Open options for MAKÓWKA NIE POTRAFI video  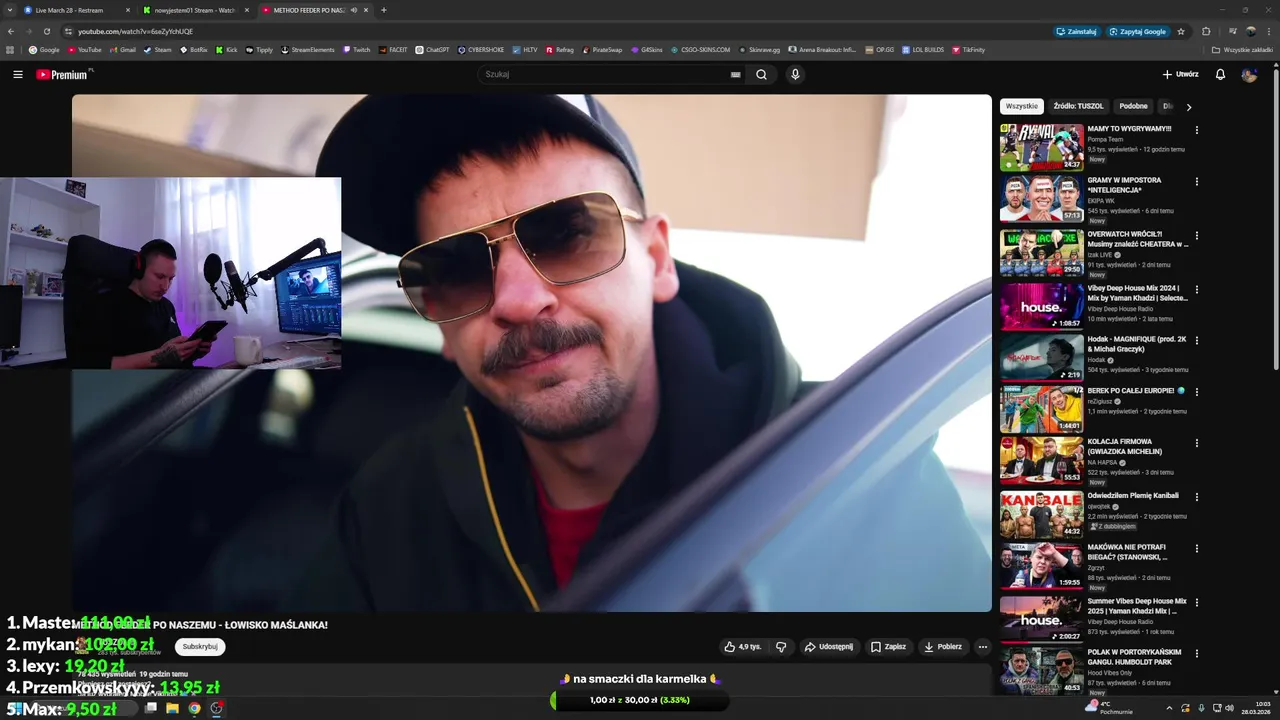tap(1196, 549)
